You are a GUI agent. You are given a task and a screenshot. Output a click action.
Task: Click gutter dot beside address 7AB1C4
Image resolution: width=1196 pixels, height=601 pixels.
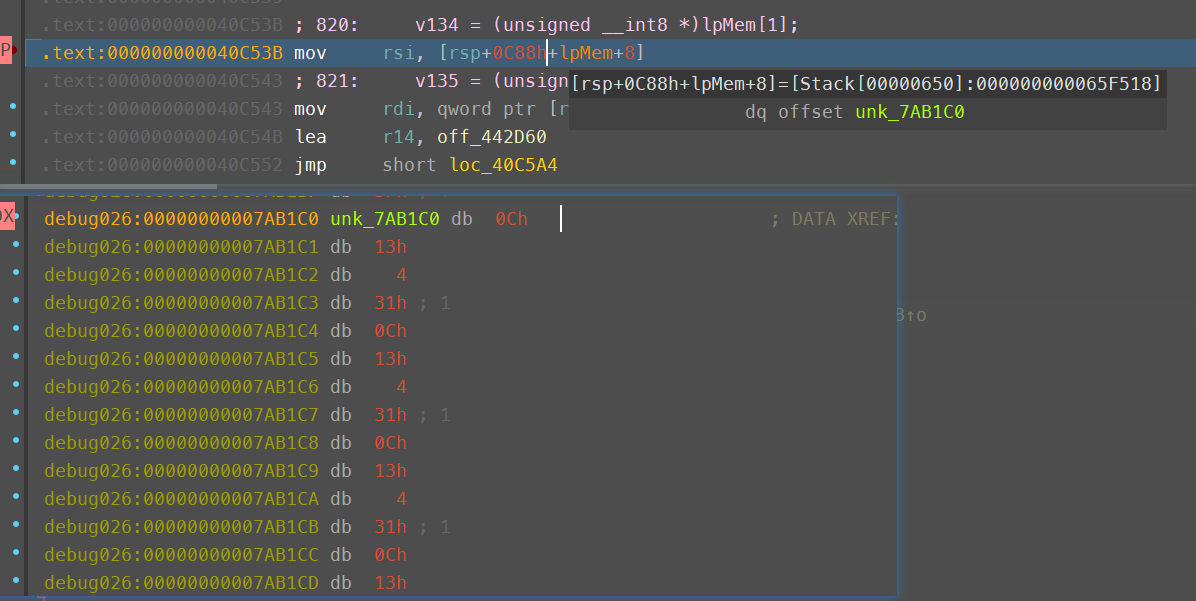tap(16, 329)
